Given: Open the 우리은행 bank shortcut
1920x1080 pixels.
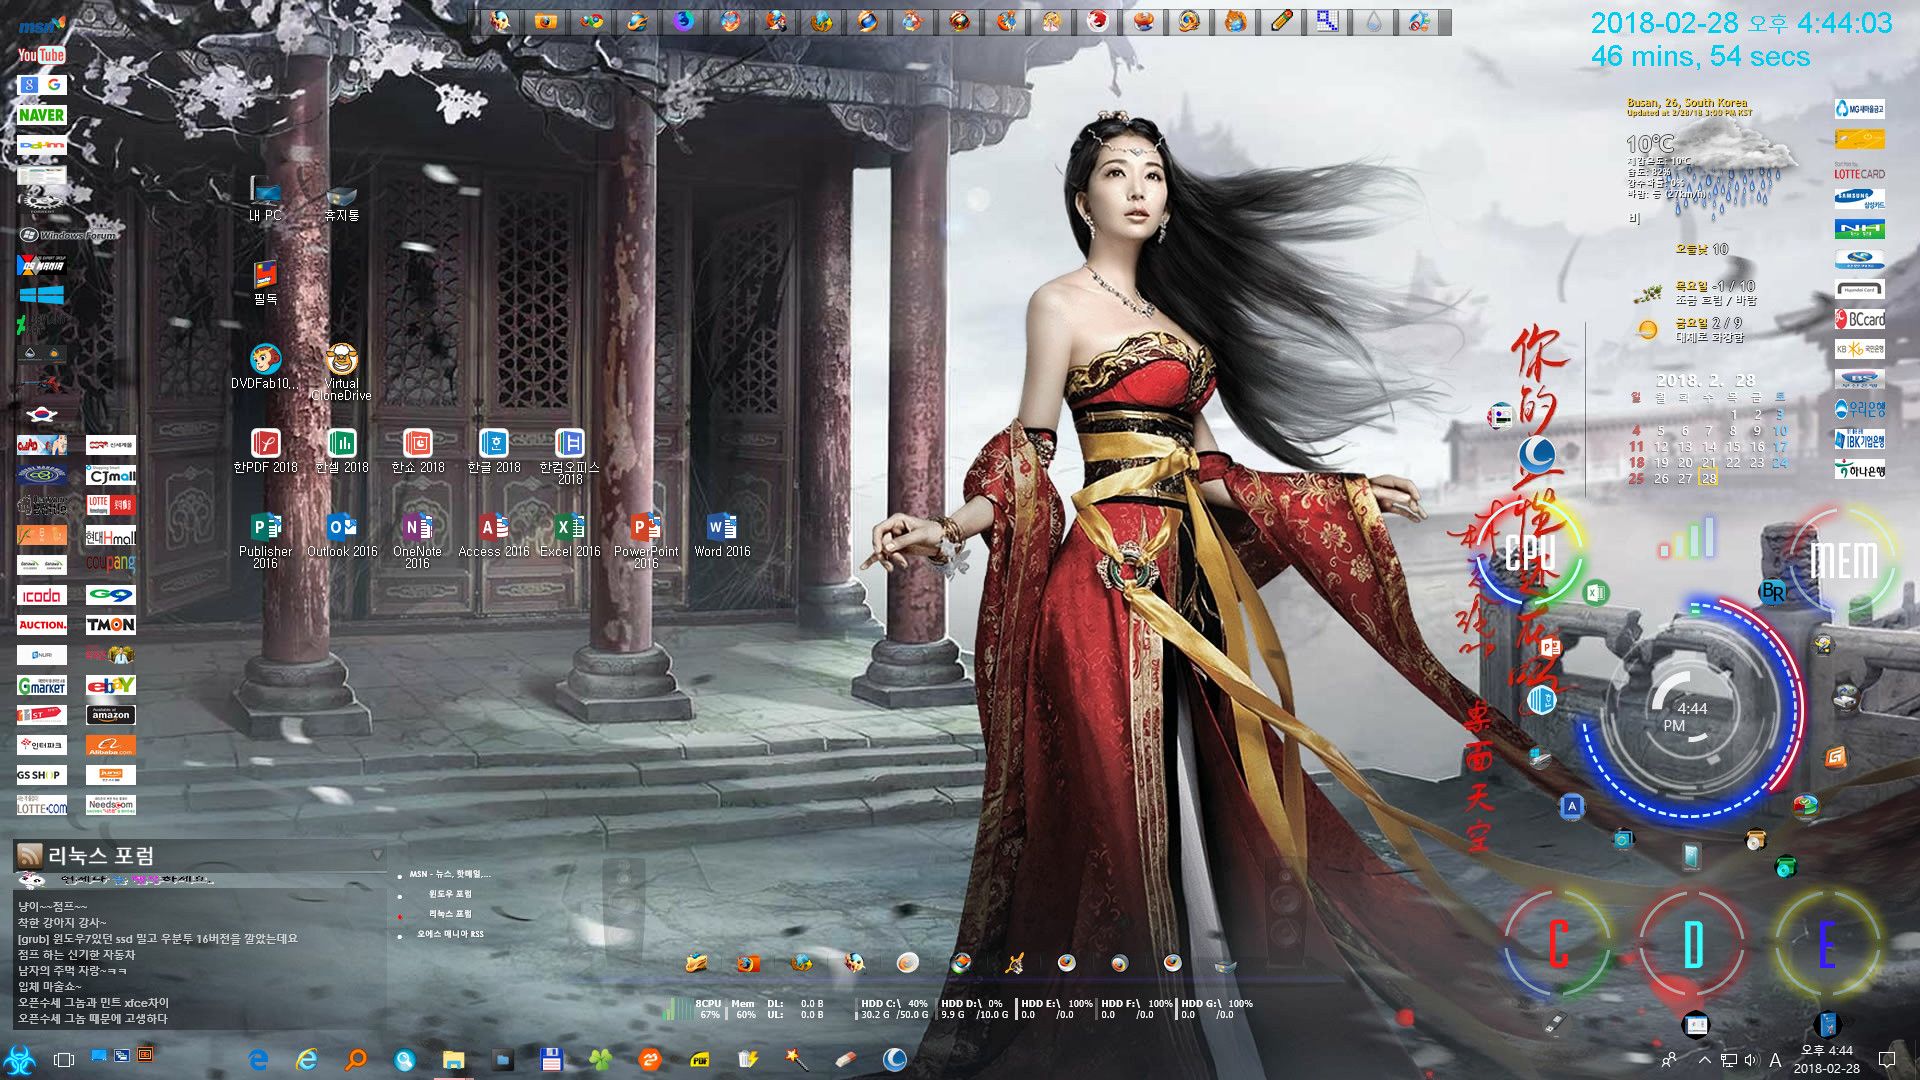Looking at the screenshot, I should coord(1860,409).
